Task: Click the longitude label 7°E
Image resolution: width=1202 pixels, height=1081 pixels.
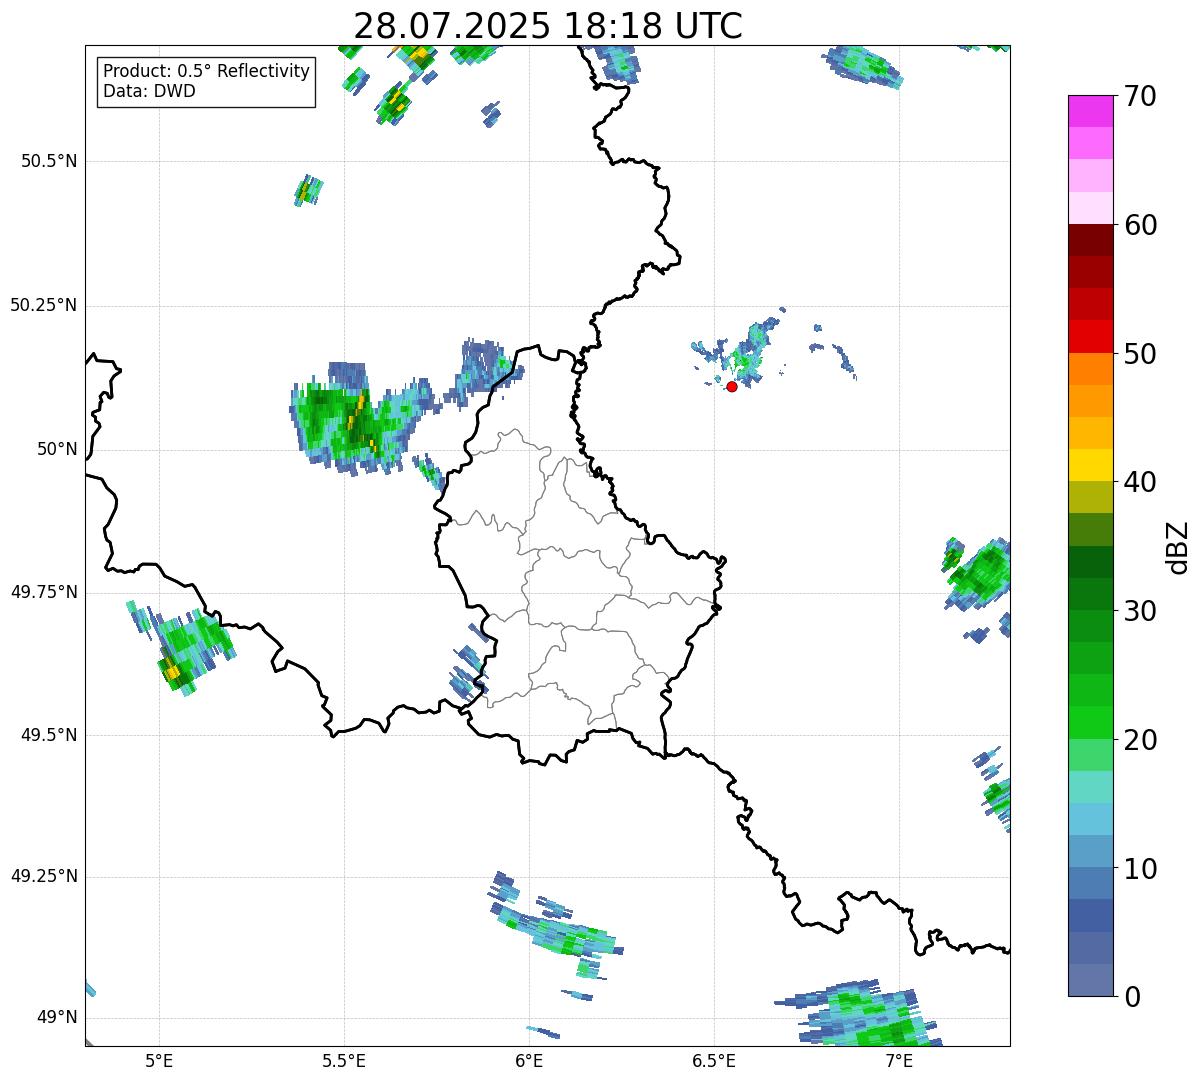Action: pyautogui.click(x=899, y=1061)
